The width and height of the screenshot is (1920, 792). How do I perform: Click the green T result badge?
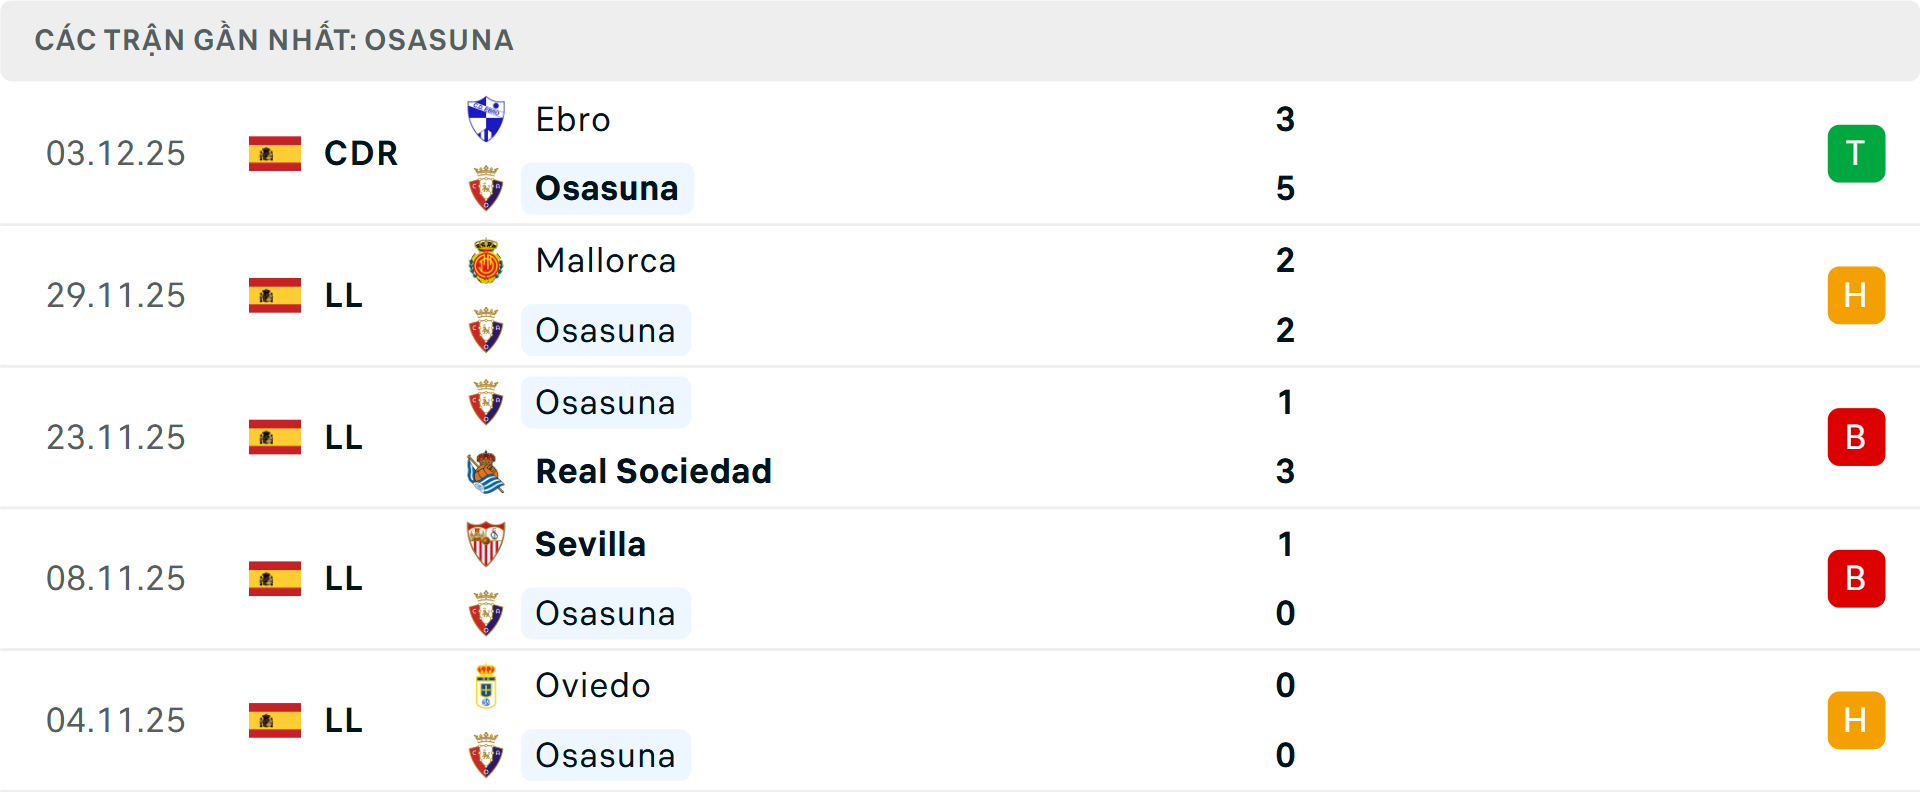1856,153
